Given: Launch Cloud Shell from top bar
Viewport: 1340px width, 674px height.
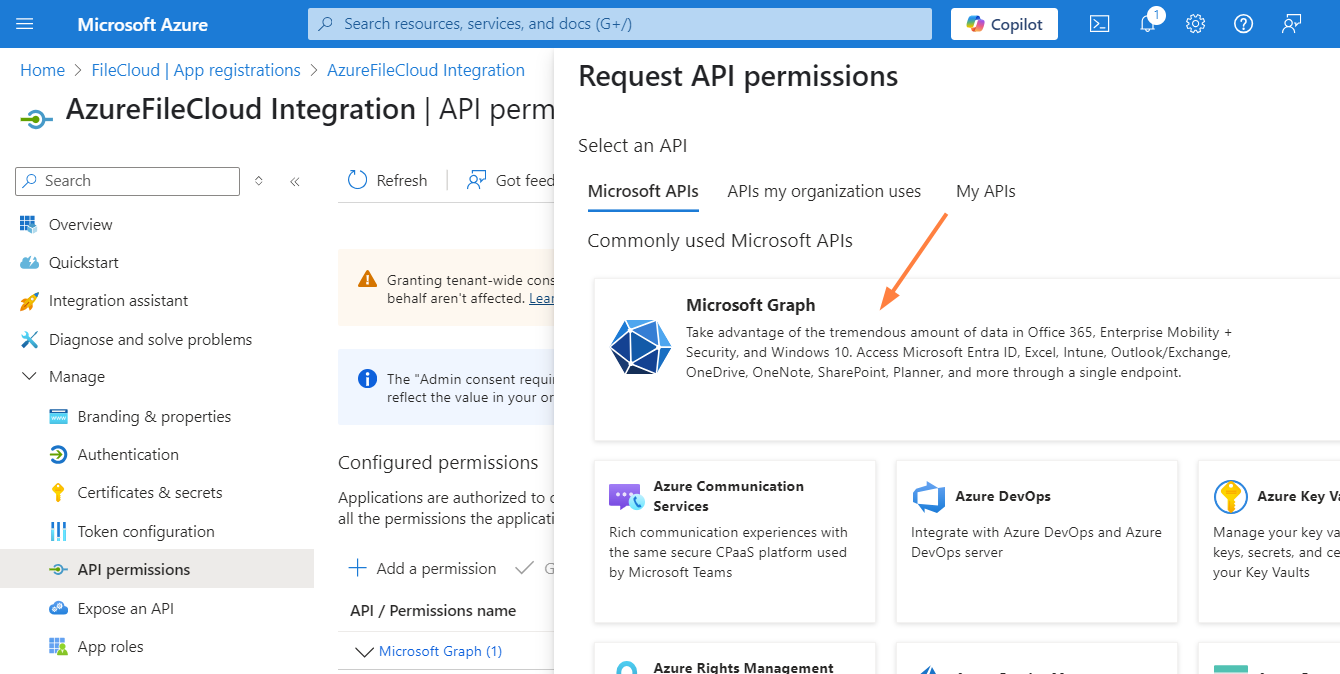Looking at the screenshot, I should (1099, 24).
